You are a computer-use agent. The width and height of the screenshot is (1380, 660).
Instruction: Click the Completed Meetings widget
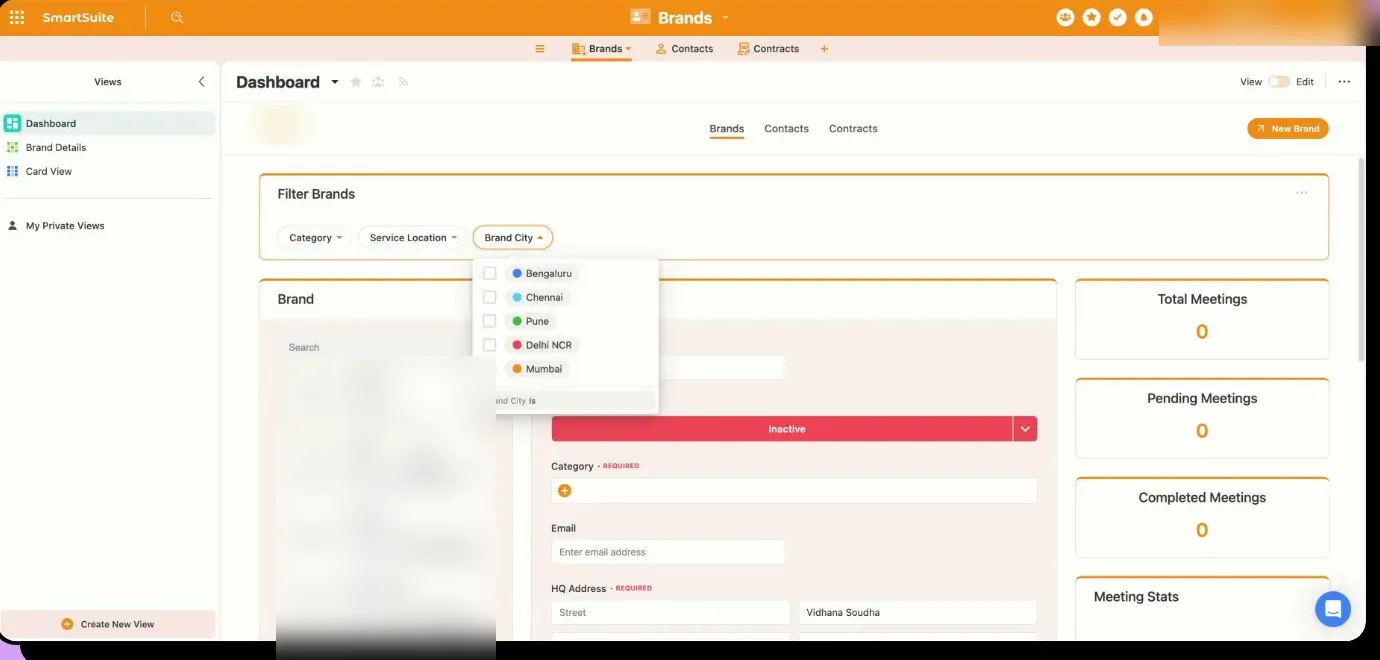click(1202, 516)
